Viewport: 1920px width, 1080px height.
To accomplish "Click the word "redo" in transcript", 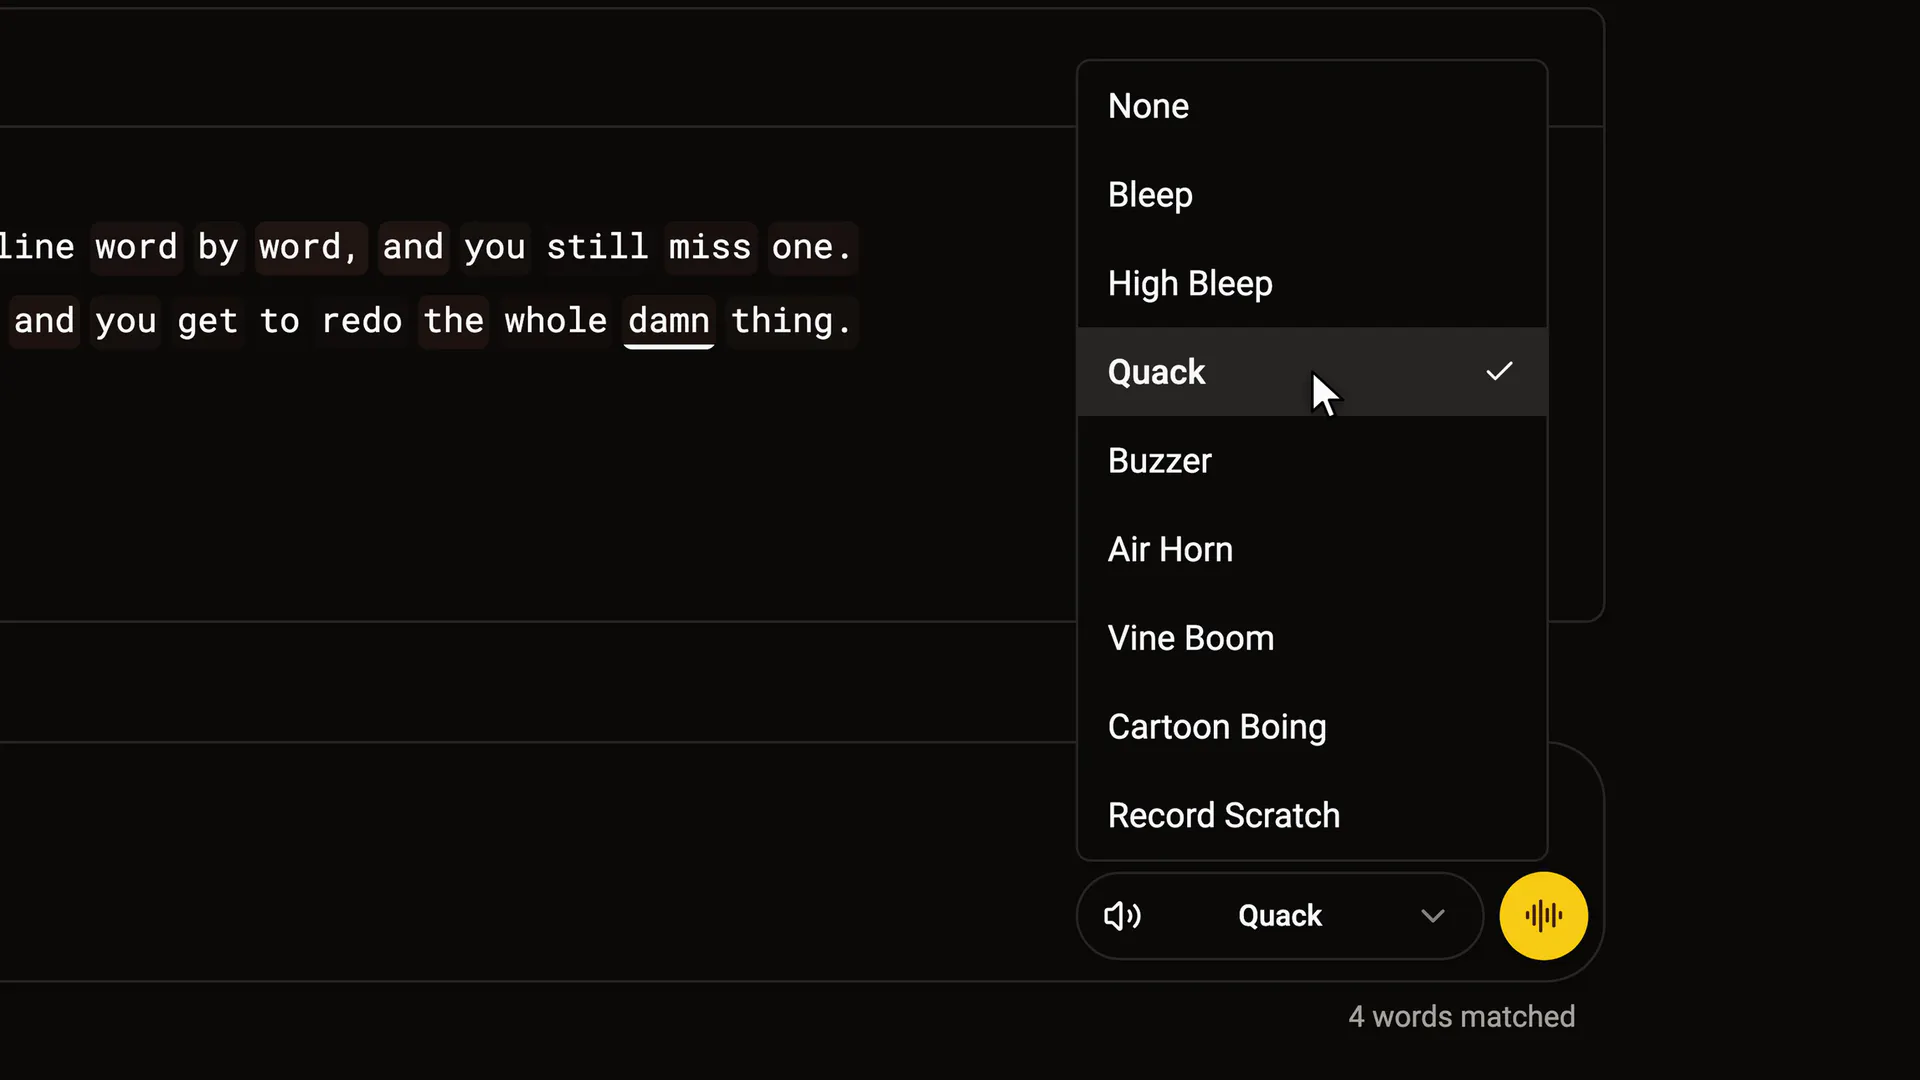I will click(x=362, y=321).
